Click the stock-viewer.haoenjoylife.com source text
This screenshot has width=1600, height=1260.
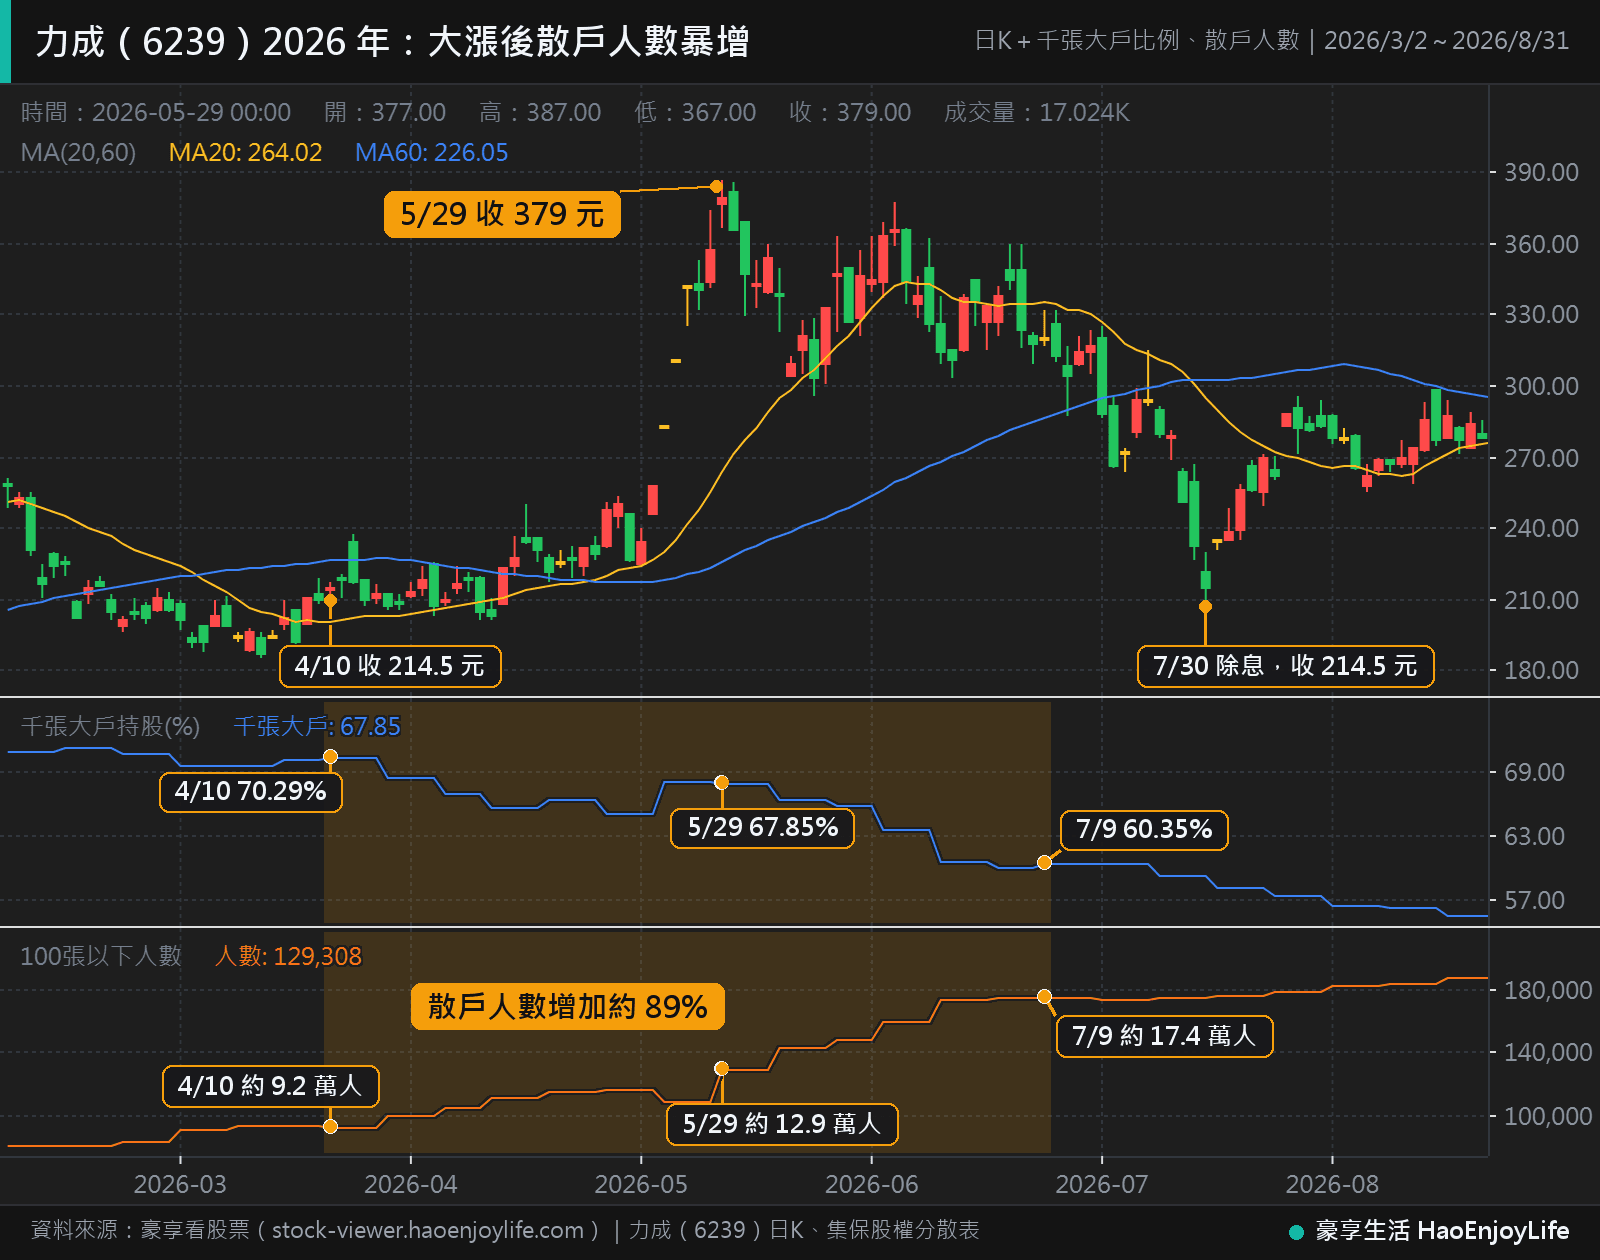(x=428, y=1230)
